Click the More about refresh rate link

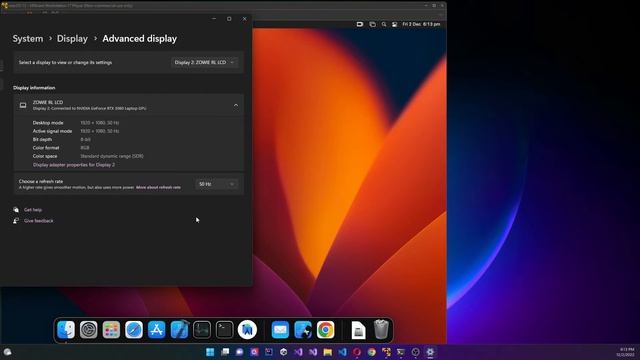click(158, 187)
